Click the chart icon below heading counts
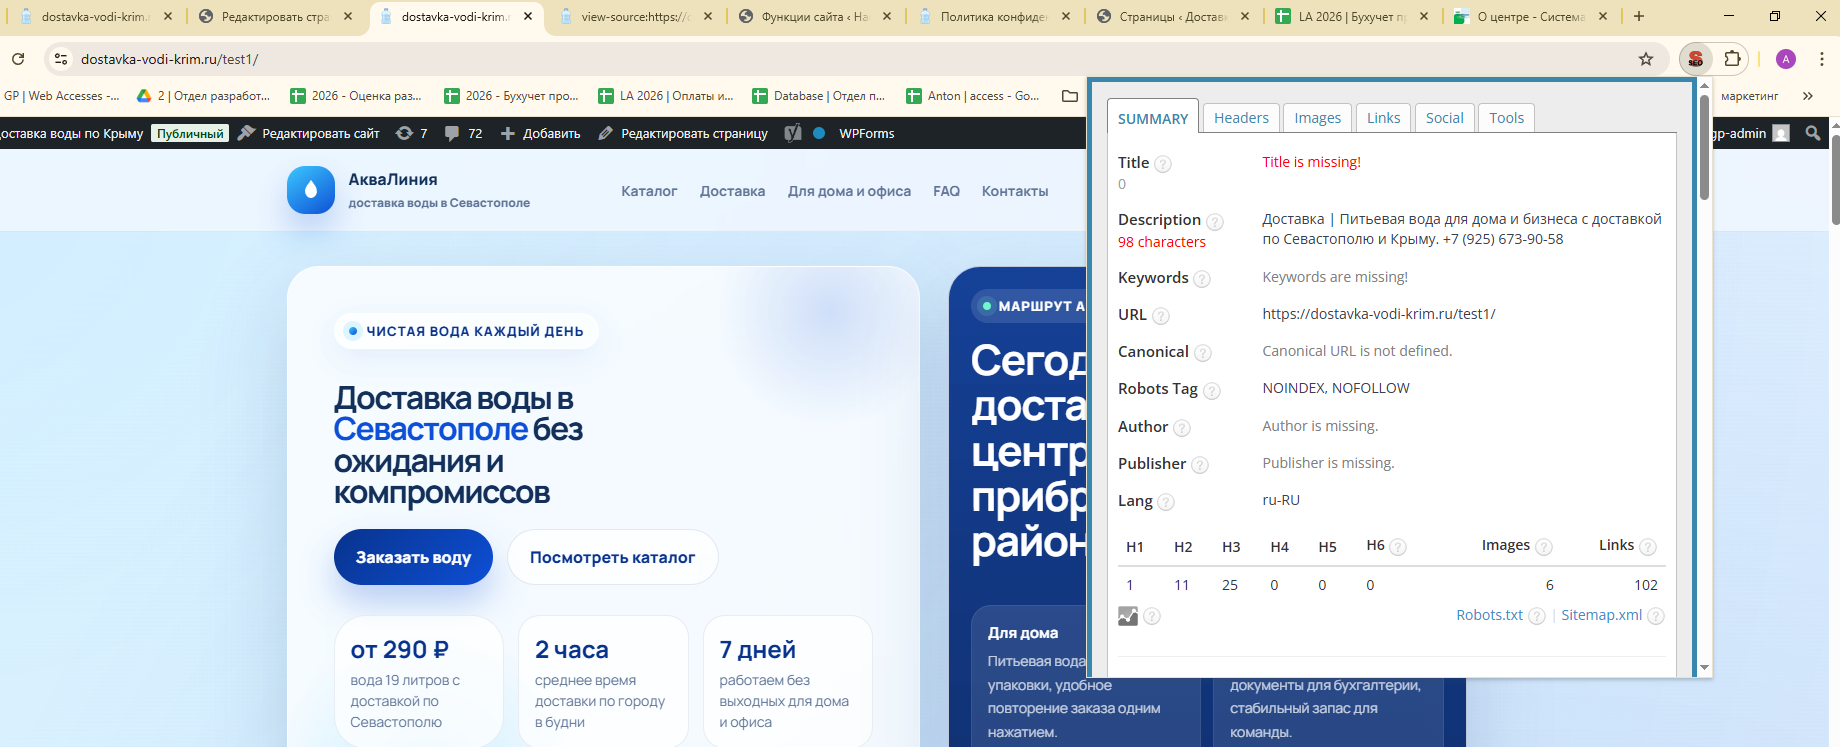 pyautogui.click(x=1128, y=616)
